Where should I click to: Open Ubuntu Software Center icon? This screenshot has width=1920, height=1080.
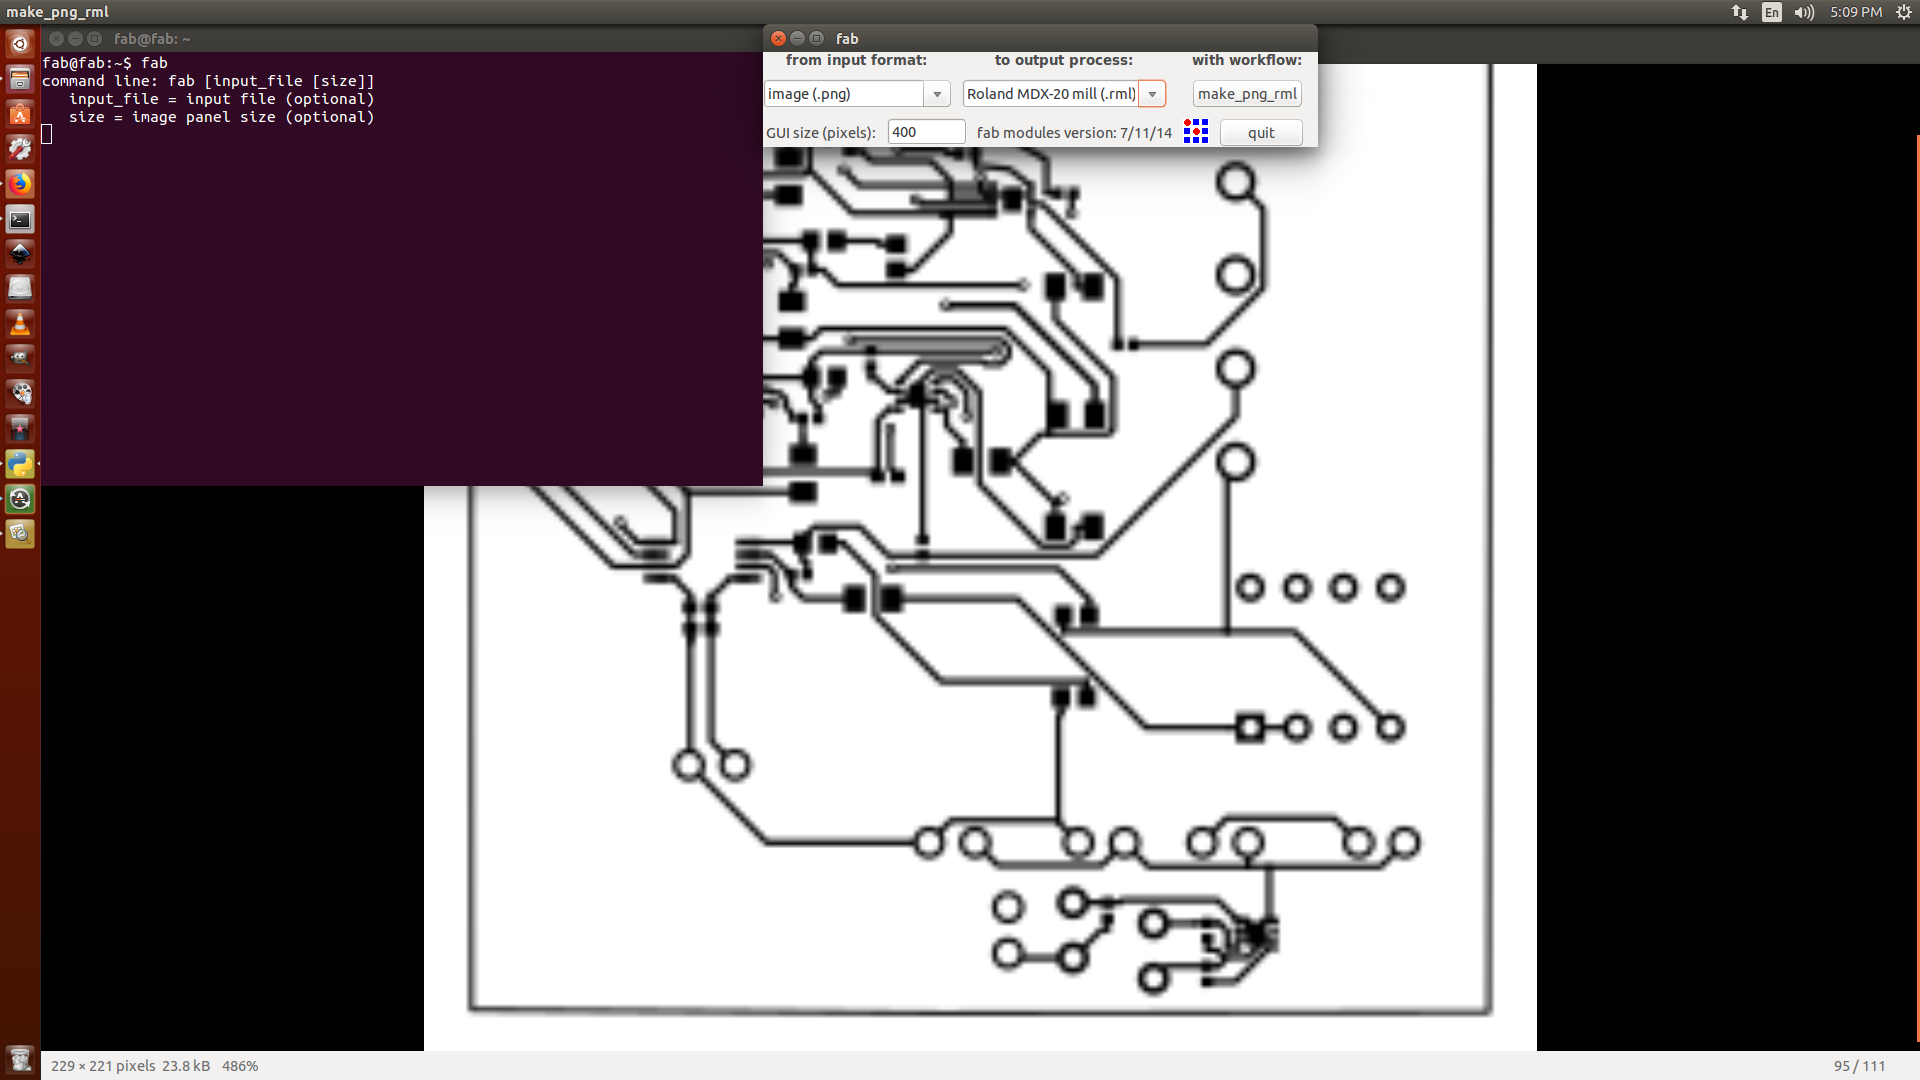pos(20,114)
